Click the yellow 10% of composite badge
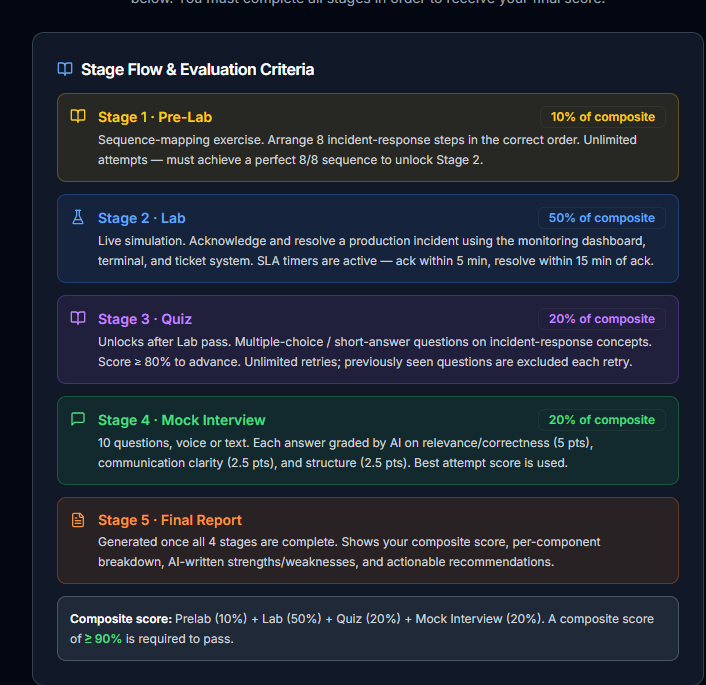Image resolution: width=706 pixels, height=685 pixels. [602, 117]
